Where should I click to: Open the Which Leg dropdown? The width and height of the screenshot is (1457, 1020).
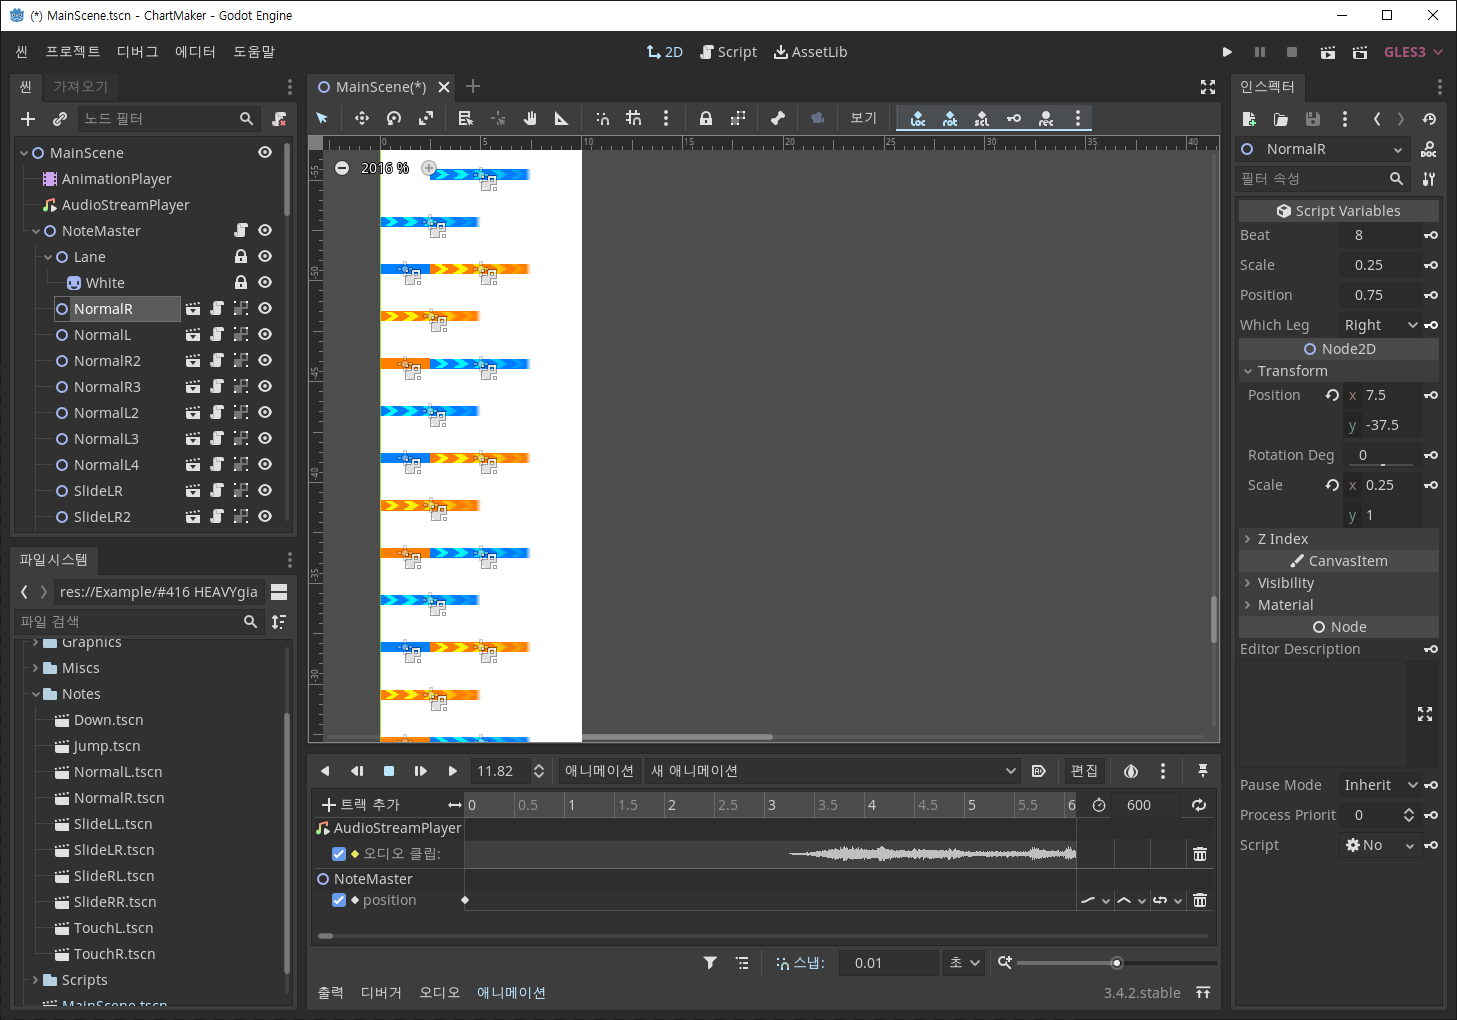1380,325
